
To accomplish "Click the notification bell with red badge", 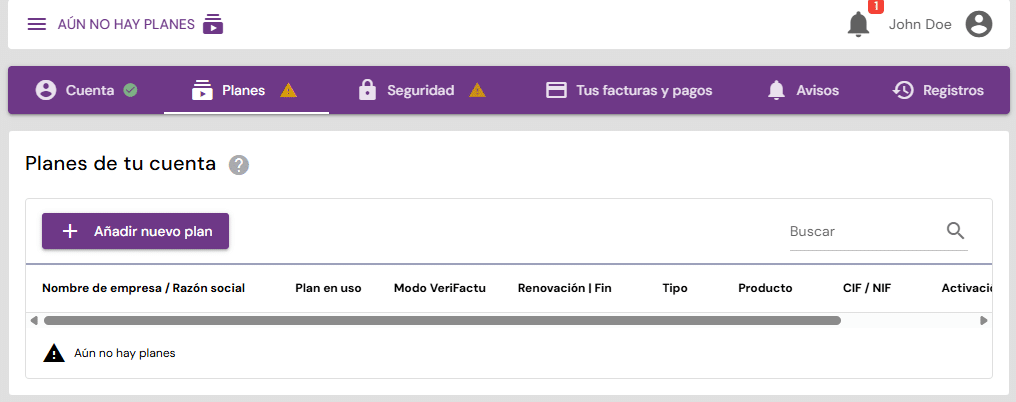I will (858, 24).
